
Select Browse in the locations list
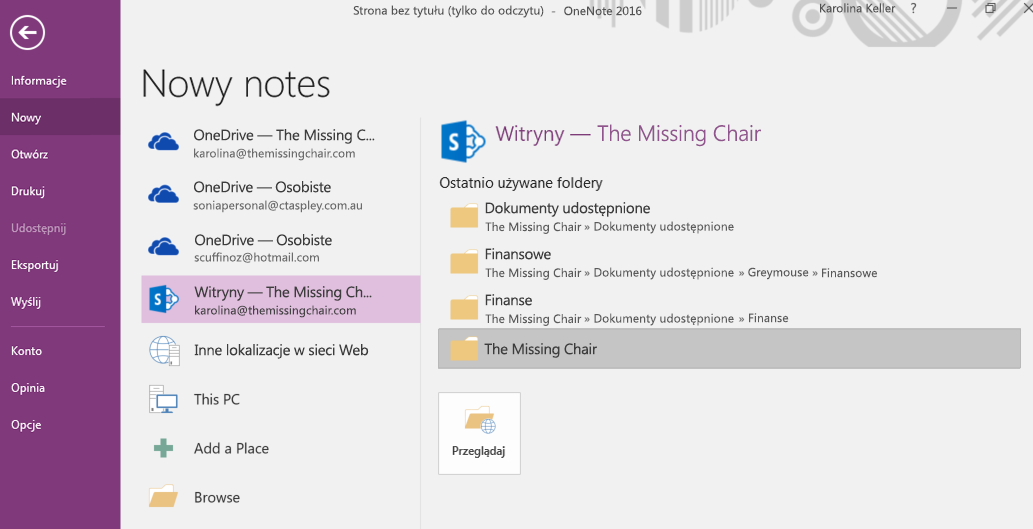pyautogui.click(x=281, y=497)
